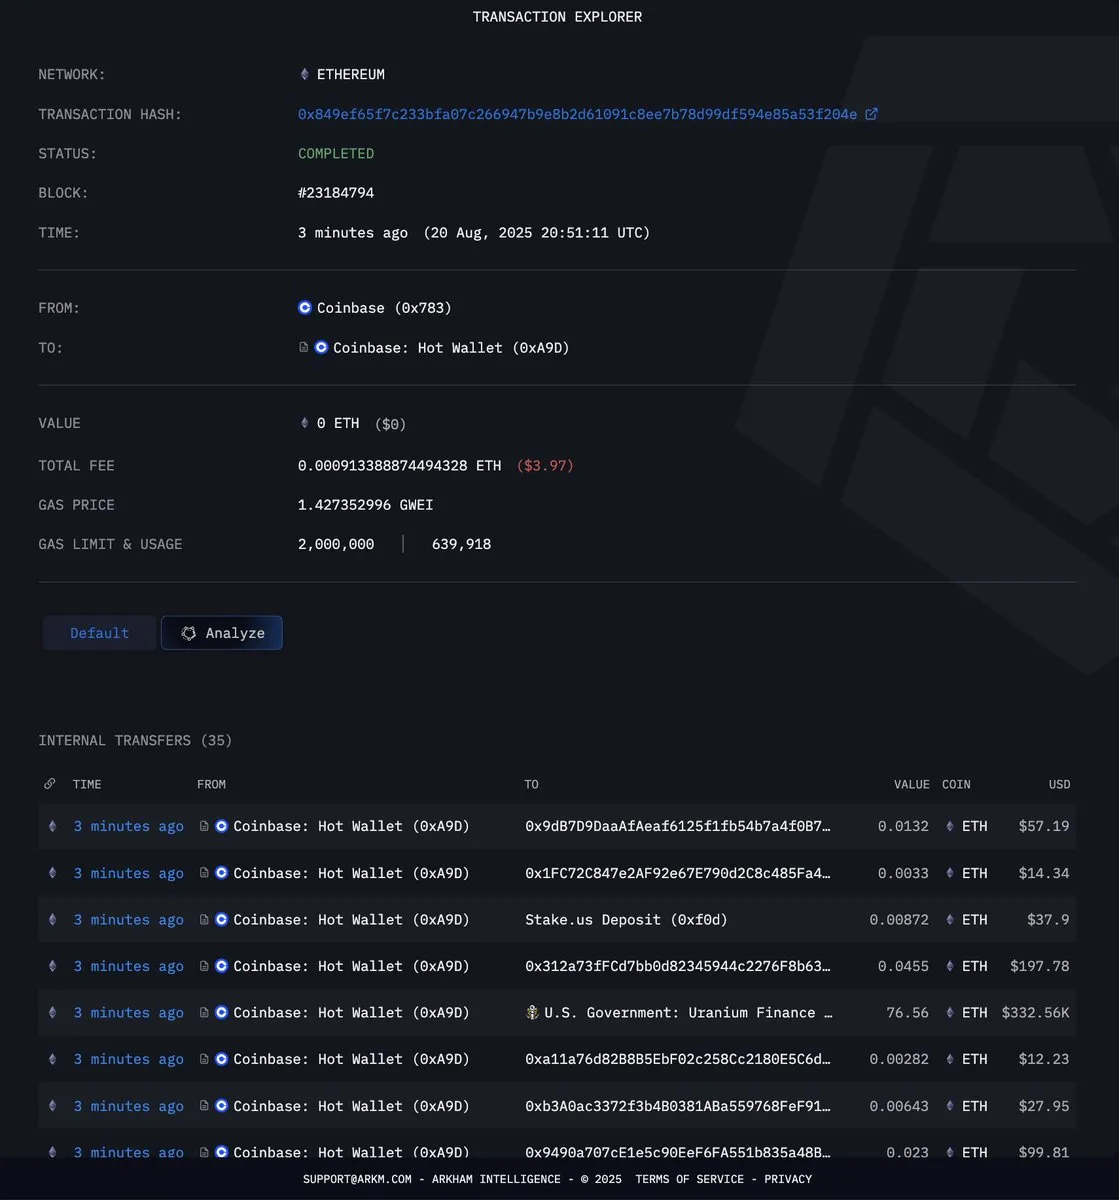Click the leading ETH icon on the $57.19 row
1119x1200 pixels.
(53, 826)
